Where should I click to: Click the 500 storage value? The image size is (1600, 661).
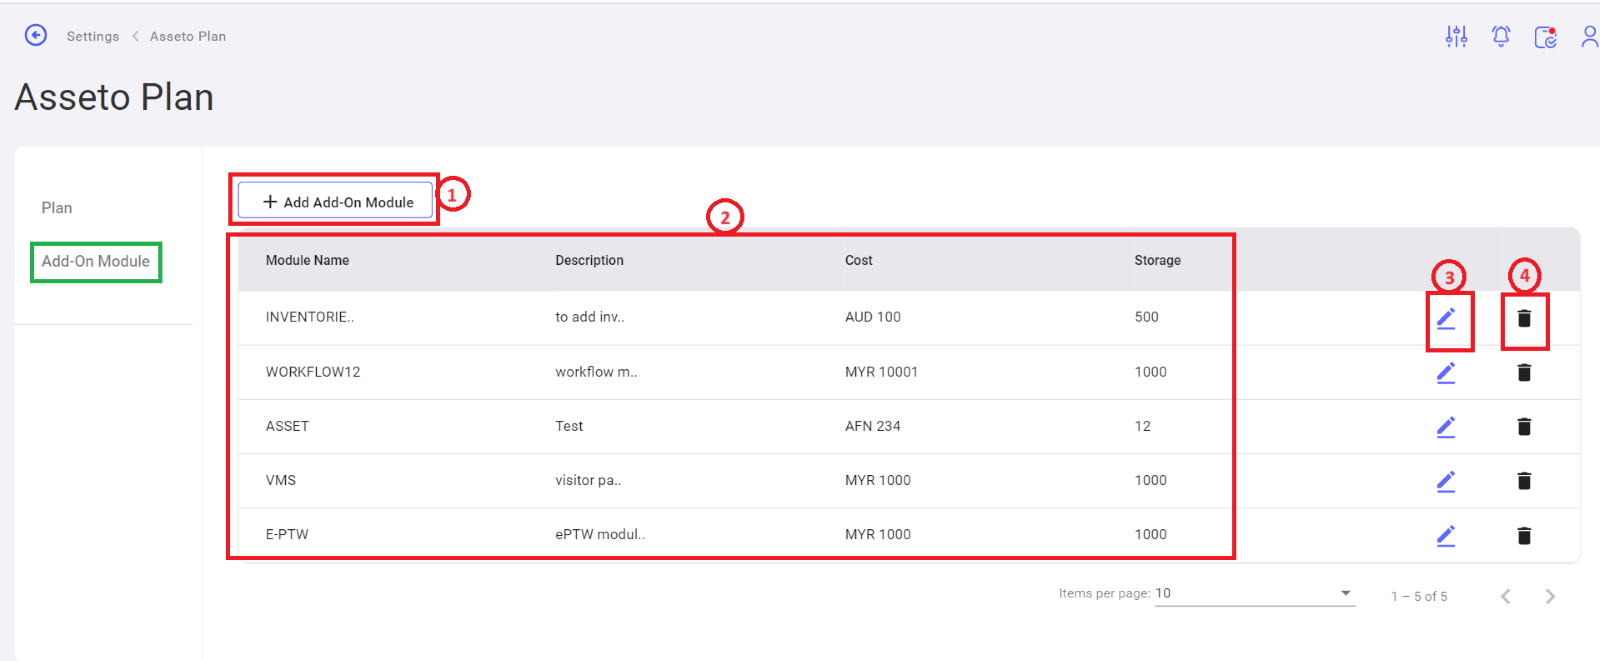pos(1146,317)
